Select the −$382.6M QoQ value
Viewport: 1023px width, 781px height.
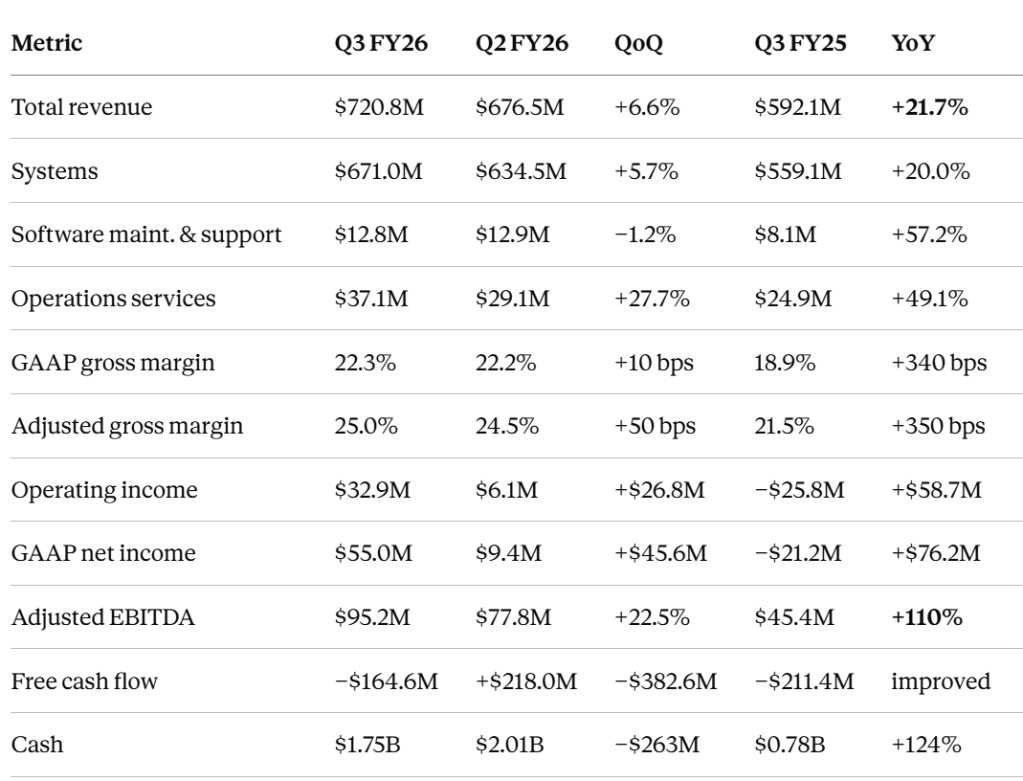(665, 681)
